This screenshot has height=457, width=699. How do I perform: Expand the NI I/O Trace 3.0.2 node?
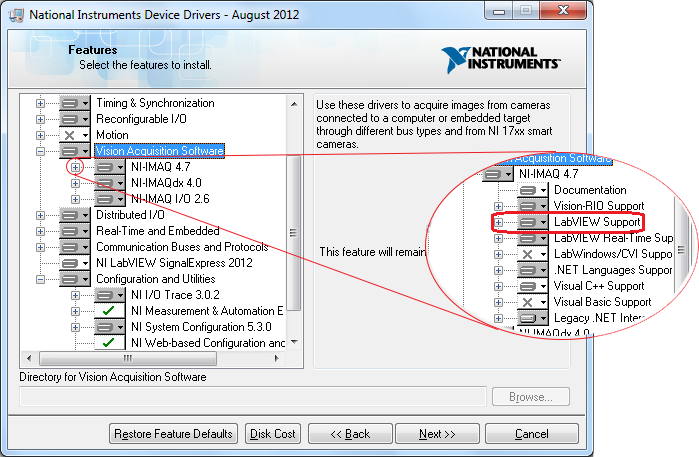(75, 295)
